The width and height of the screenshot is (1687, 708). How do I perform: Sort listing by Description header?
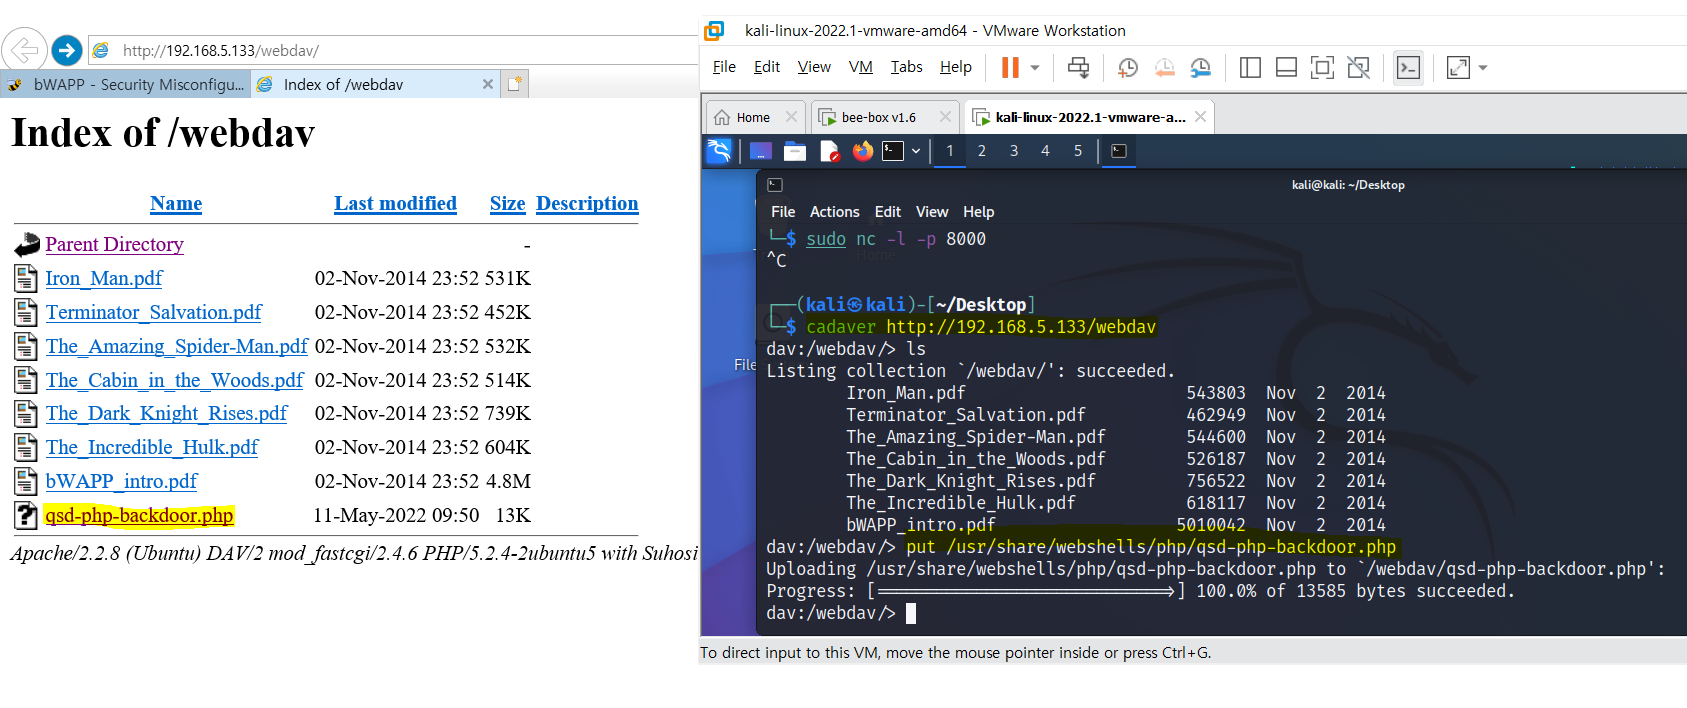pos(587,203)
